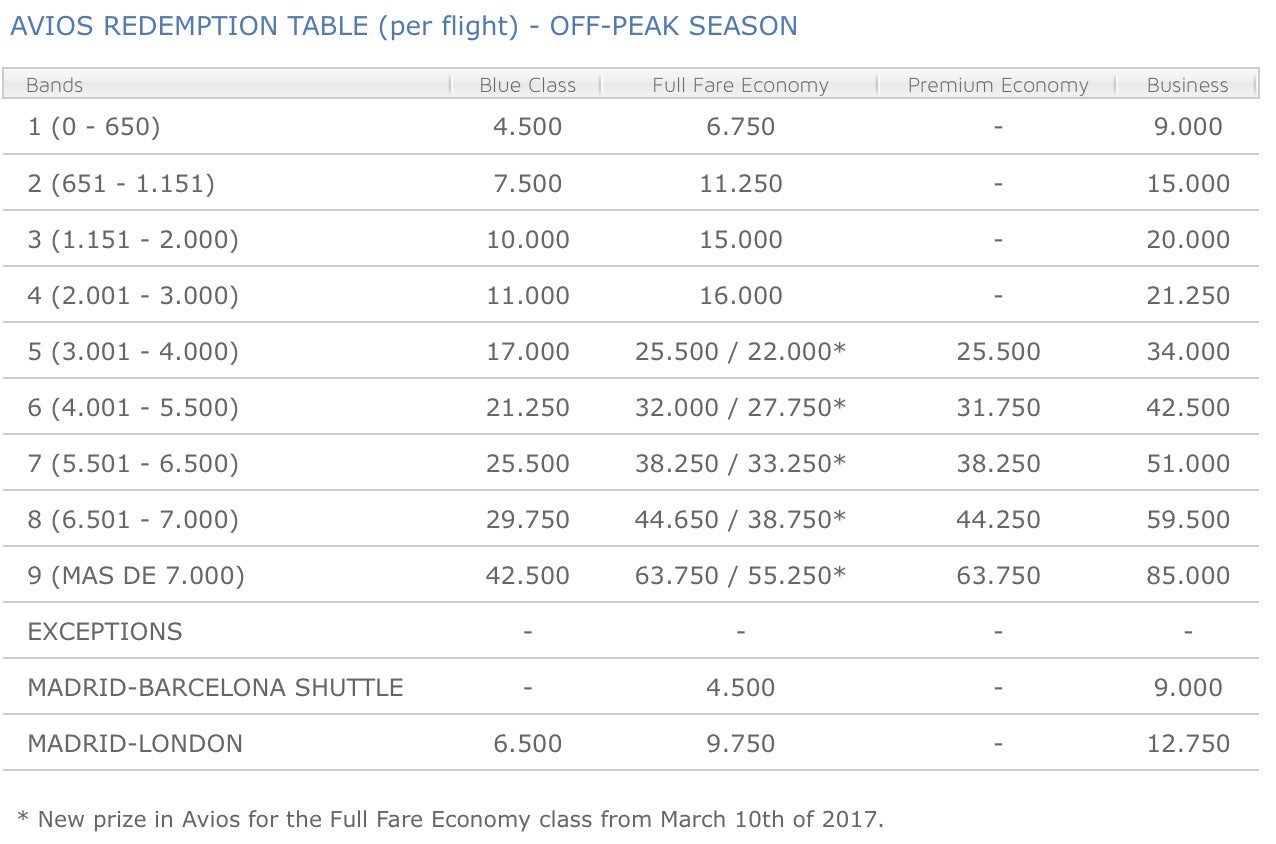Select the 9 (MAS DE 7.000) row label

(x=136, y=575)
